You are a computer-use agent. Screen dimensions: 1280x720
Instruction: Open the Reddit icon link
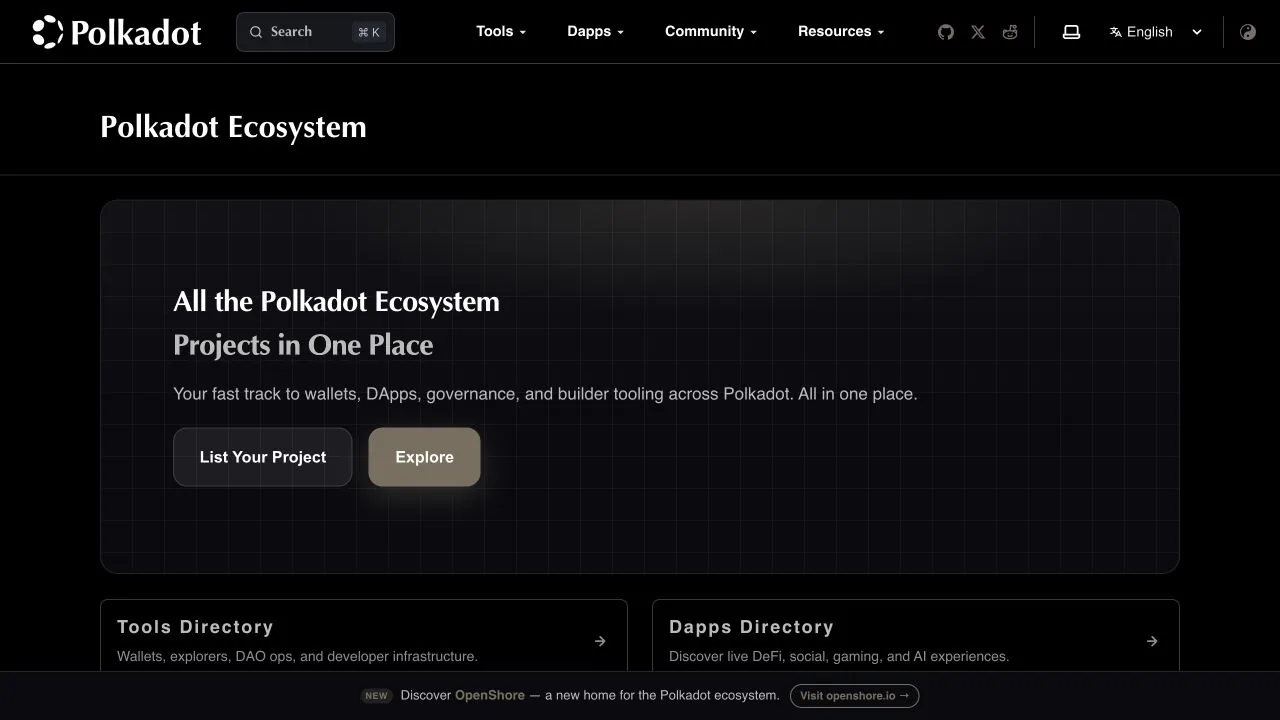[1010, 32]
